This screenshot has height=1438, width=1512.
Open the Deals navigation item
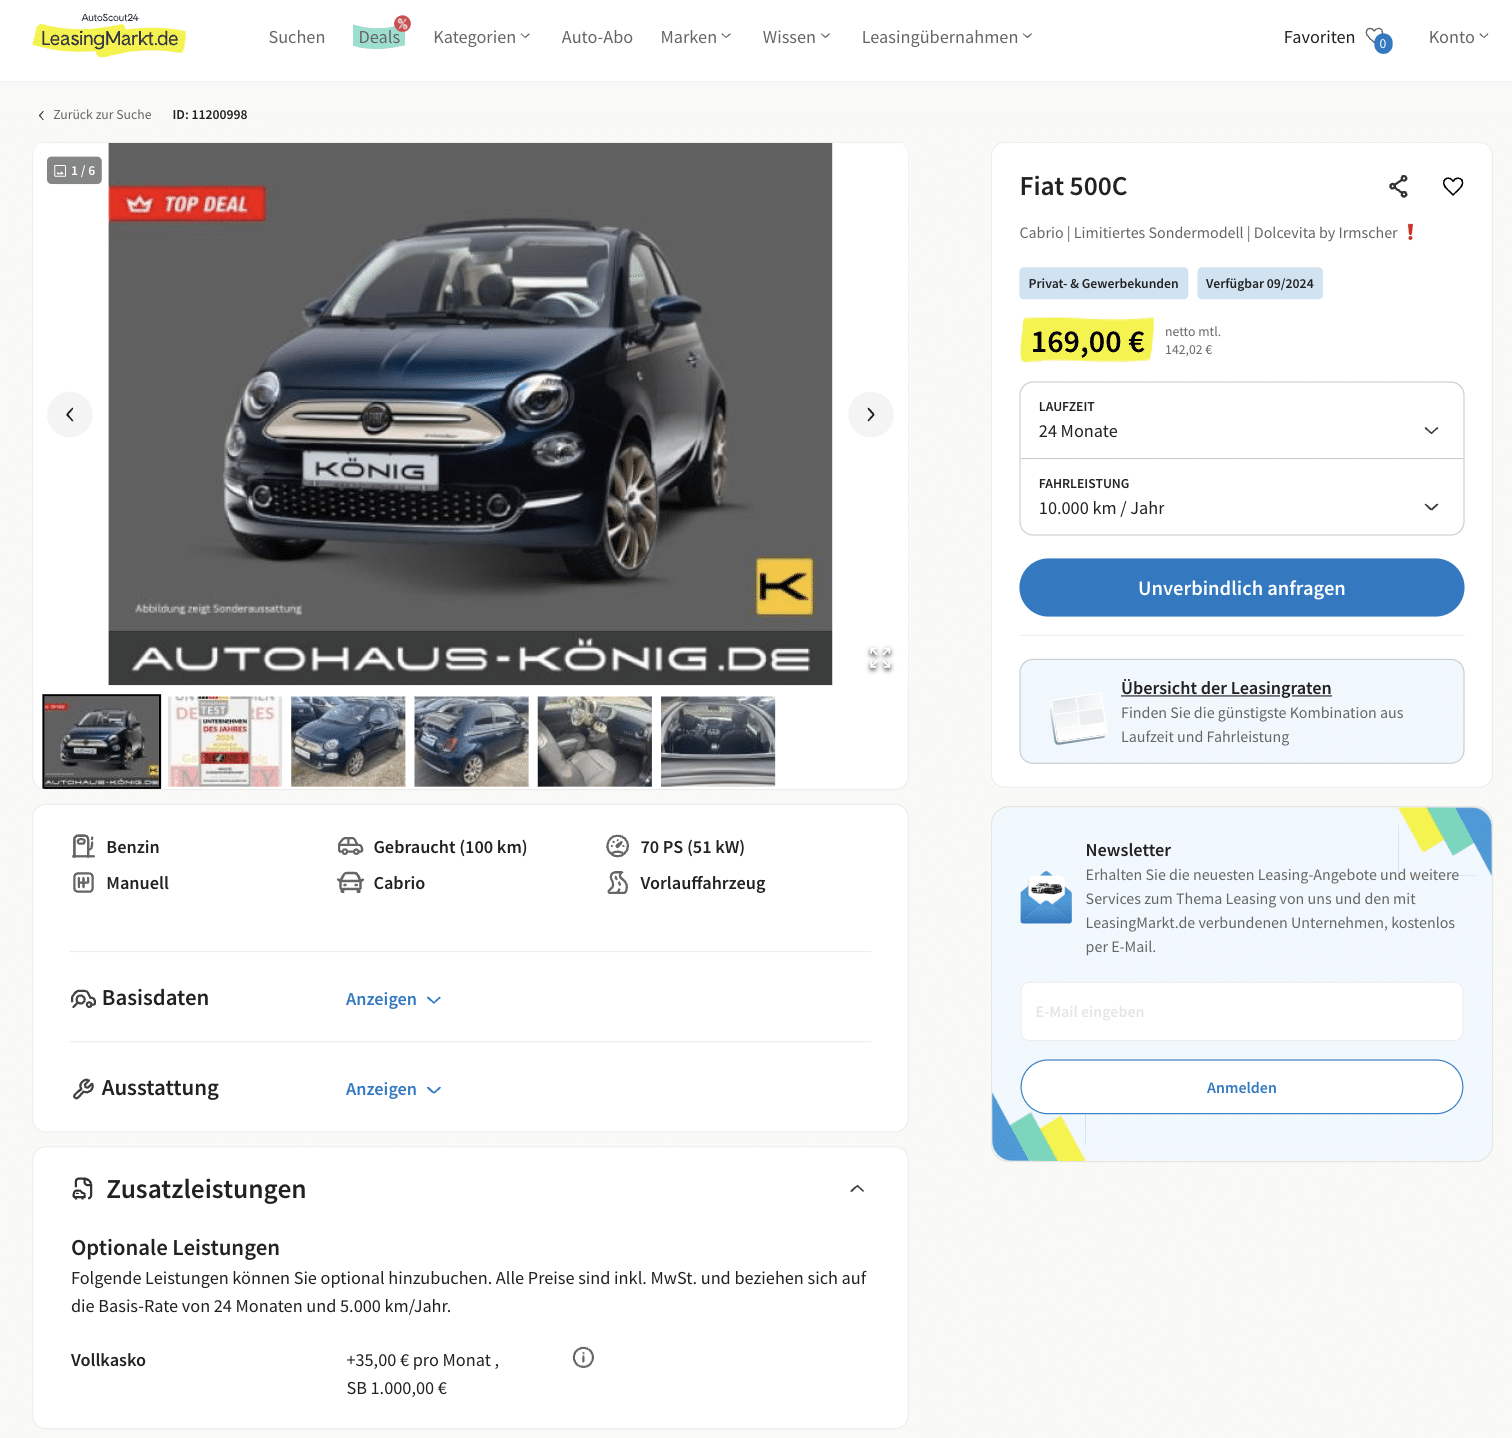(x=379, y=37)
